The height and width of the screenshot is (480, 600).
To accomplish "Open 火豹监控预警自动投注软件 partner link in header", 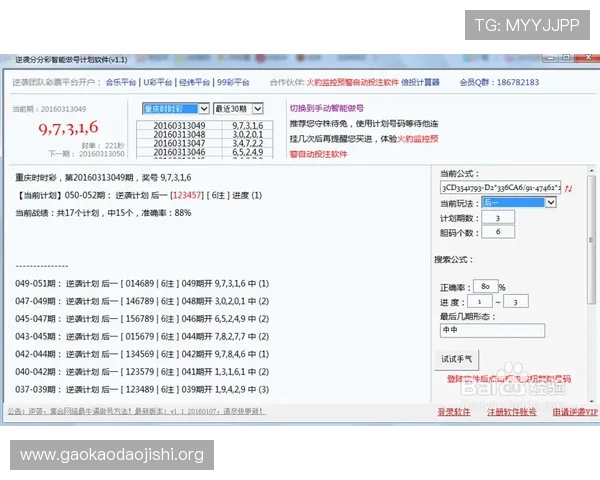I will tap(352, 82).
